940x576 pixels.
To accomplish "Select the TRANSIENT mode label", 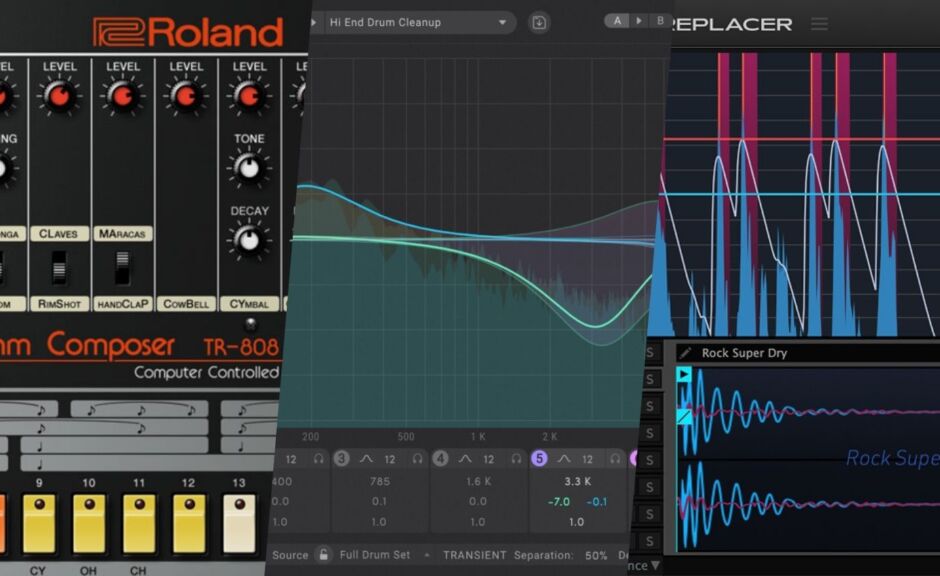I will point(475,555).
